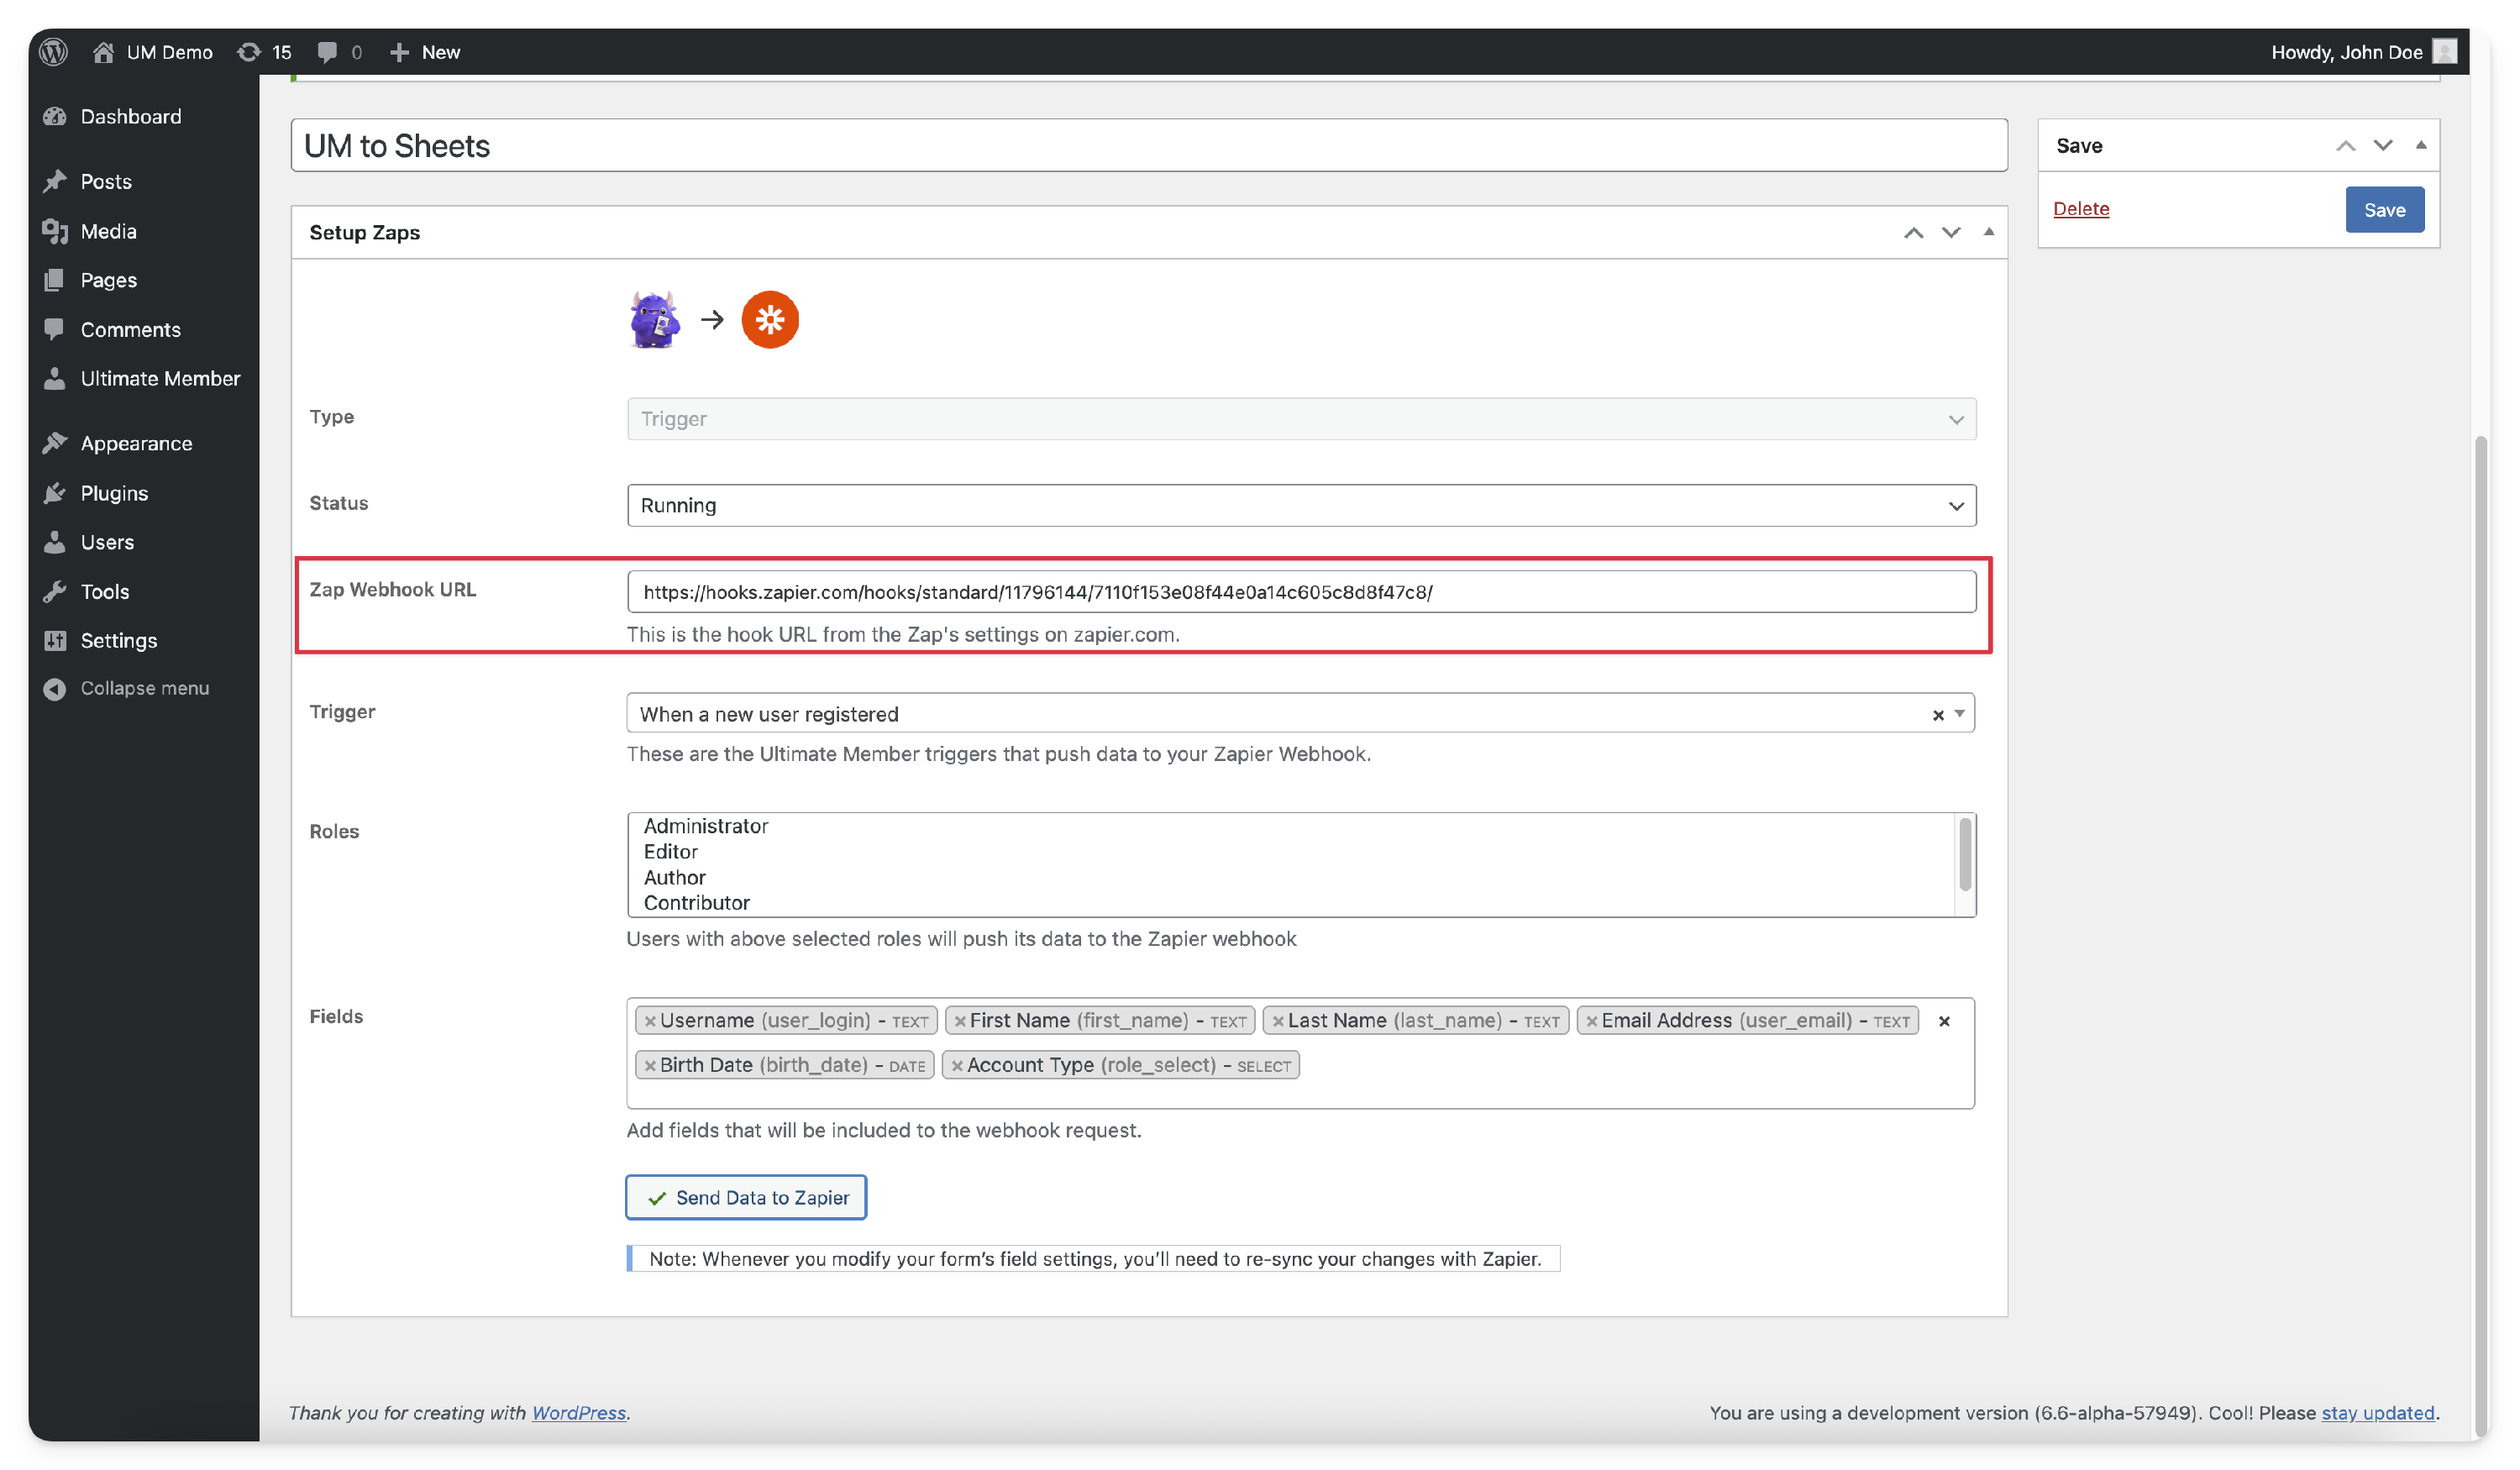Remove the Last Name field tag
Viewport: 2520px width, 1470px height.
click(x=1277, y=1021)
